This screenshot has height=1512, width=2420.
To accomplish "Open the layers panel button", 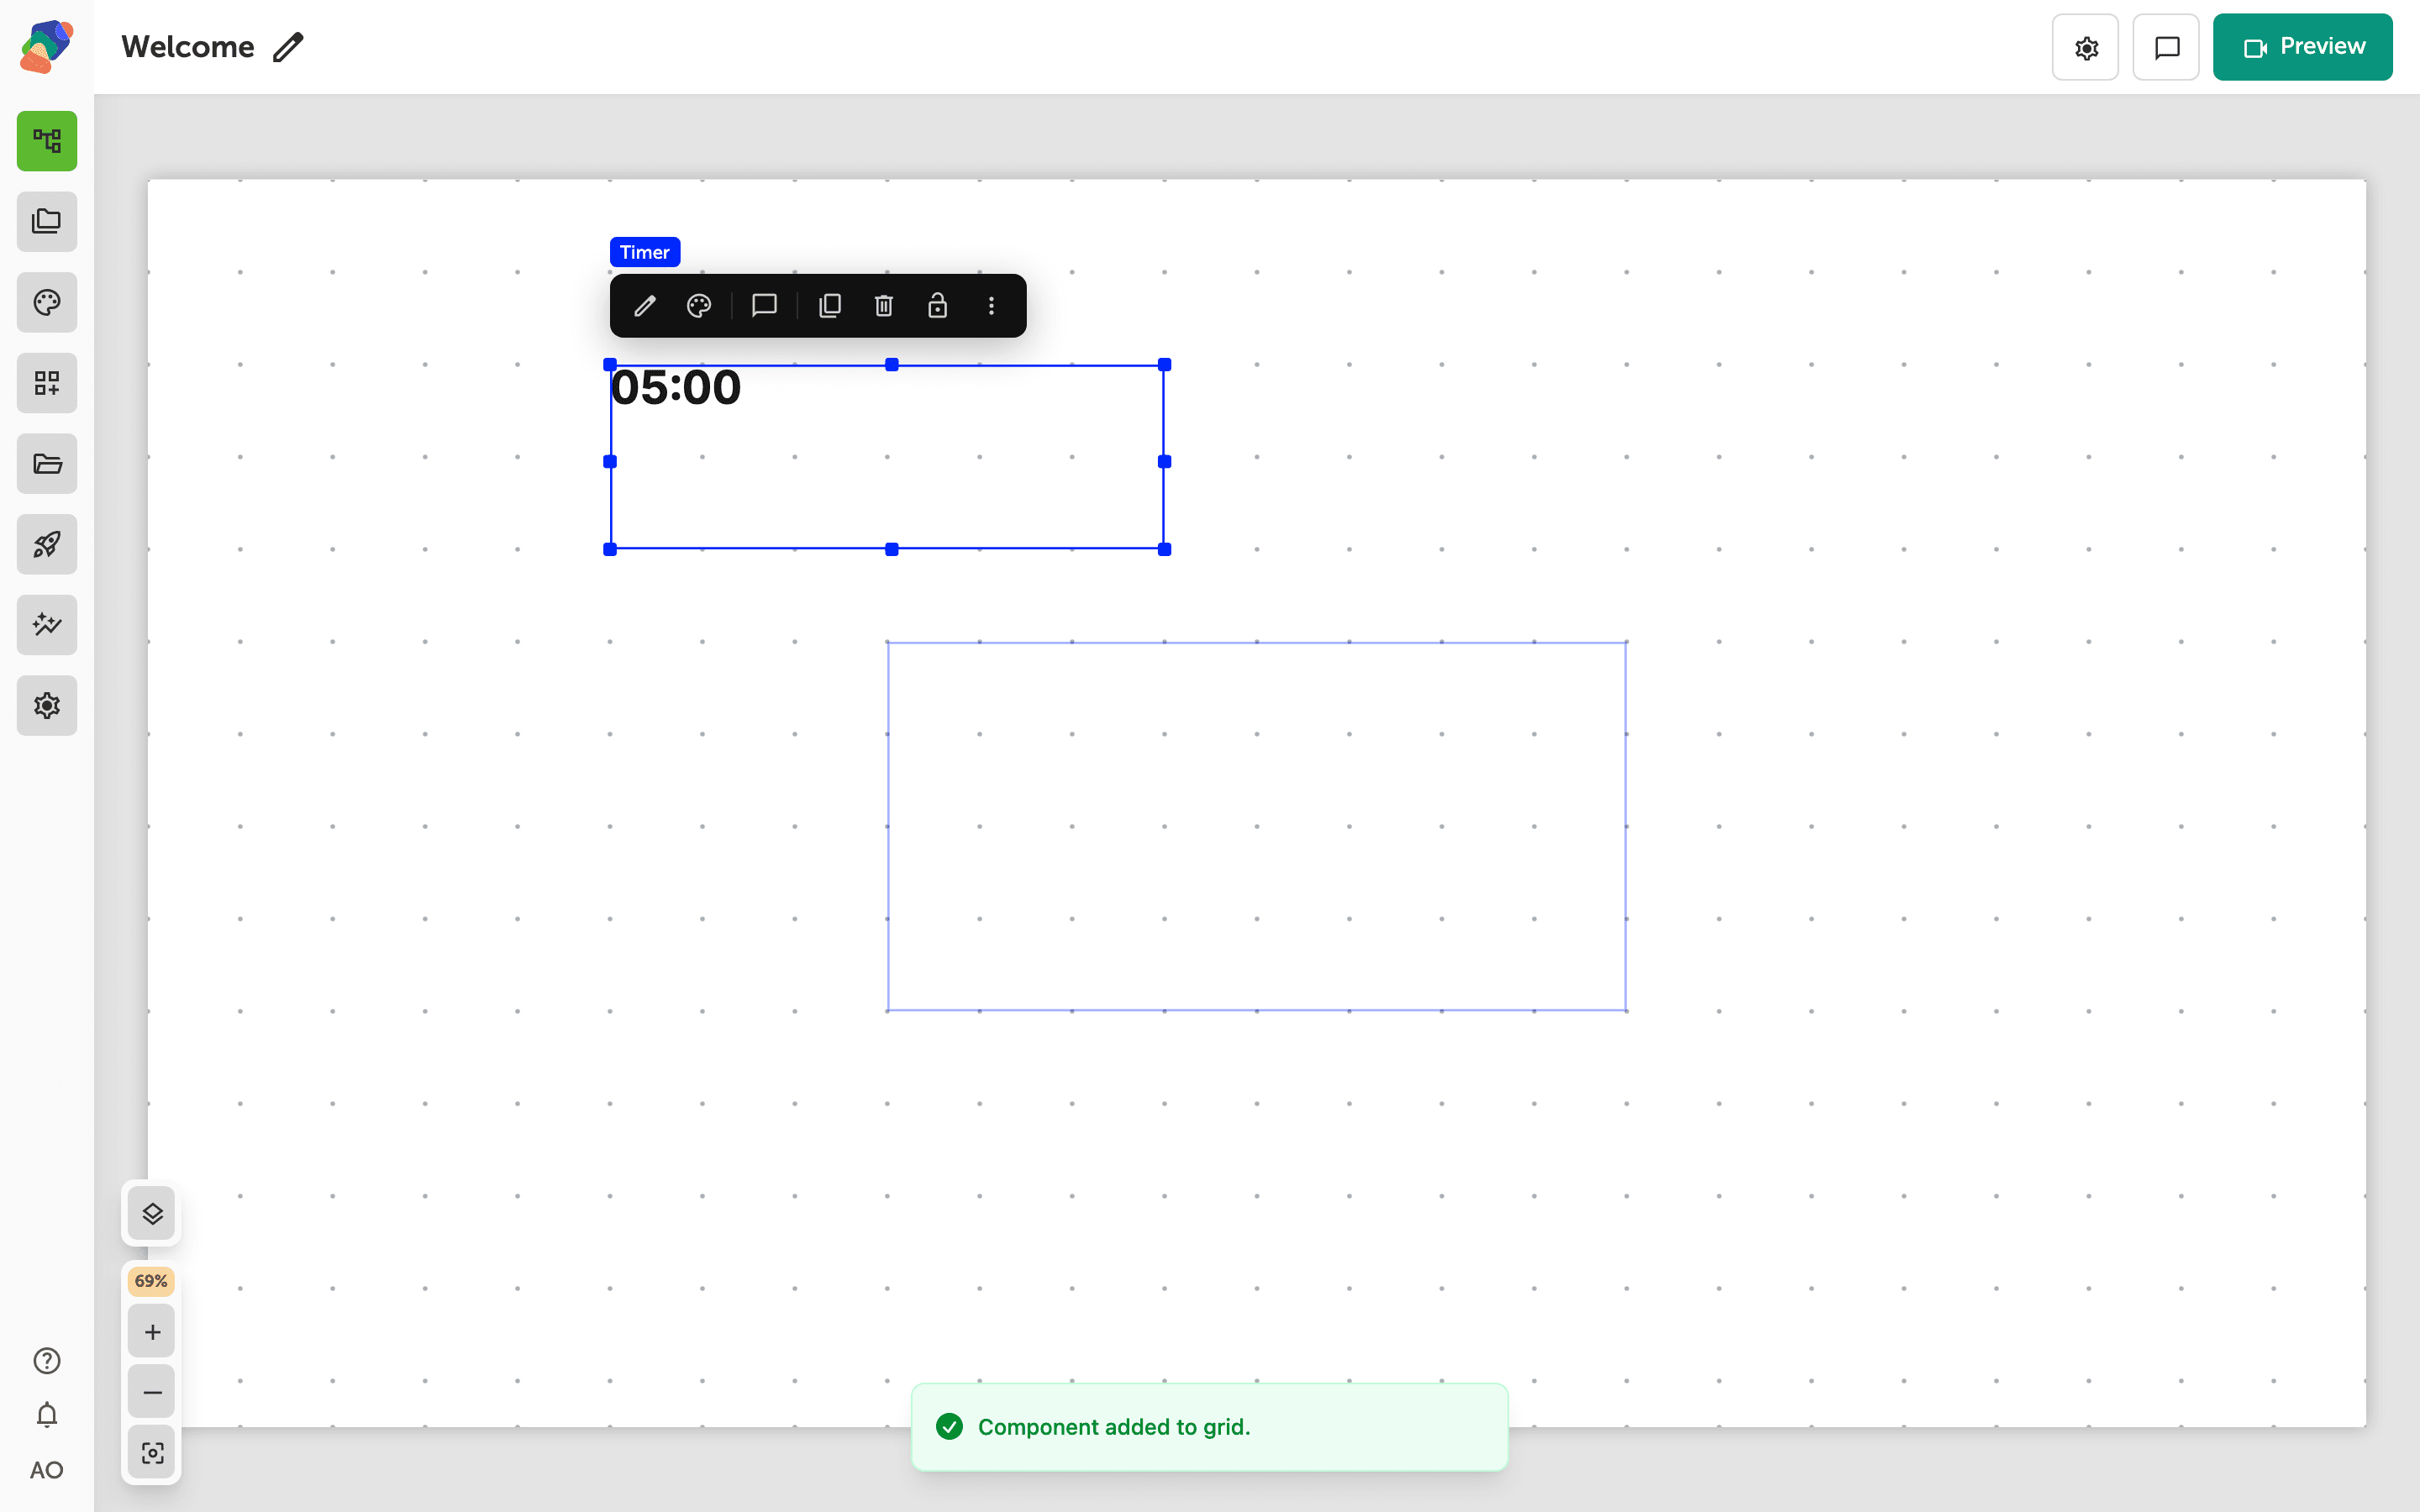I will (x=152, y=1214).
